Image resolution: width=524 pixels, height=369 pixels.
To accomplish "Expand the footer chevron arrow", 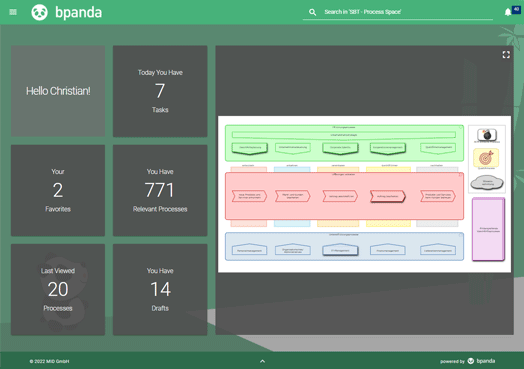I will 262,361.
